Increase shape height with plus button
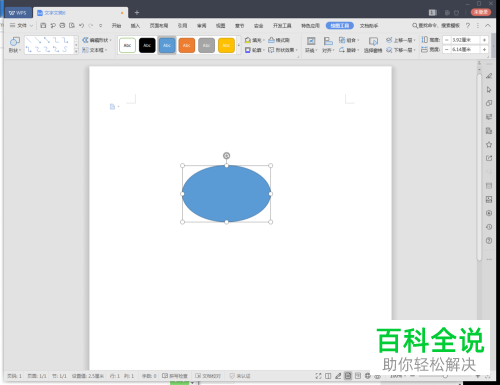The height and width of the screenshot is (385, 500). 484,40
